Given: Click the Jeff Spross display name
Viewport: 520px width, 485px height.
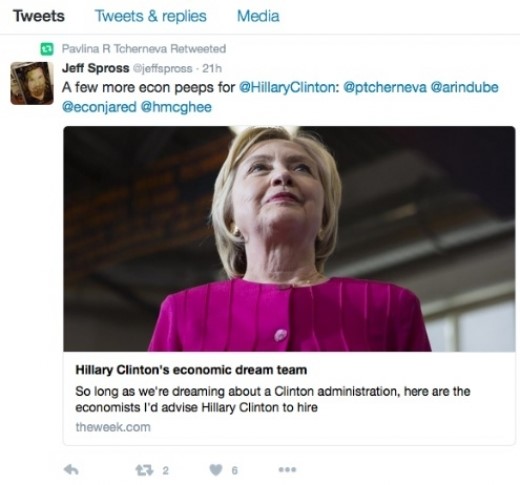Looking at the screenshot, I should coord(95,68).
